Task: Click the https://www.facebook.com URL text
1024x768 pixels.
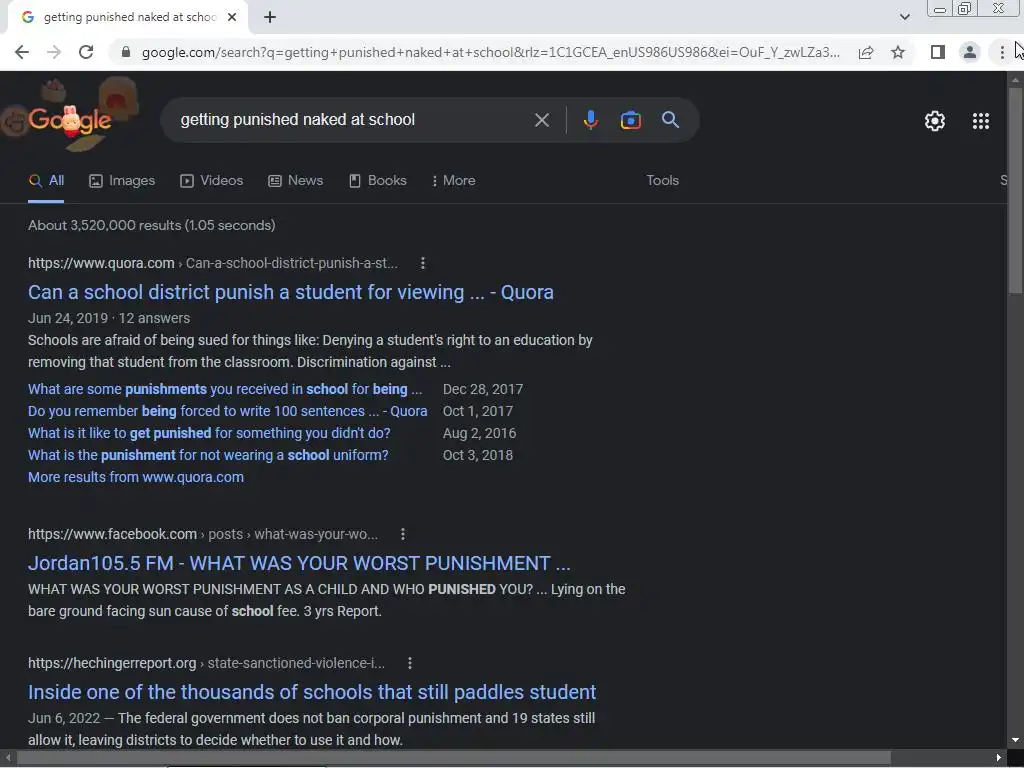Action: click(112, 534)
